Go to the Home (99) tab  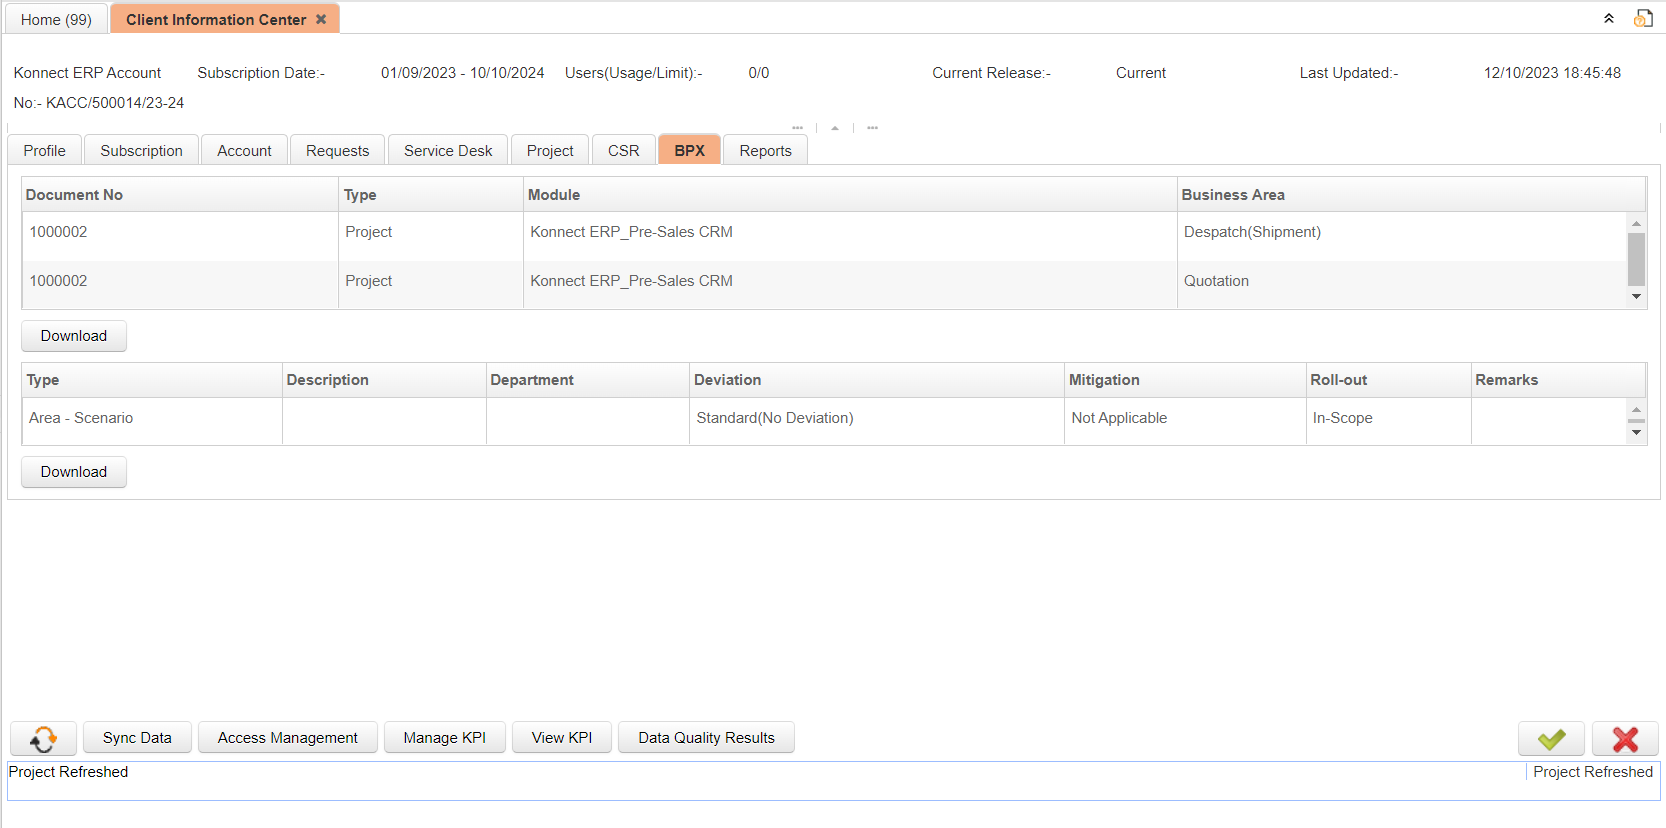[56, 19]
